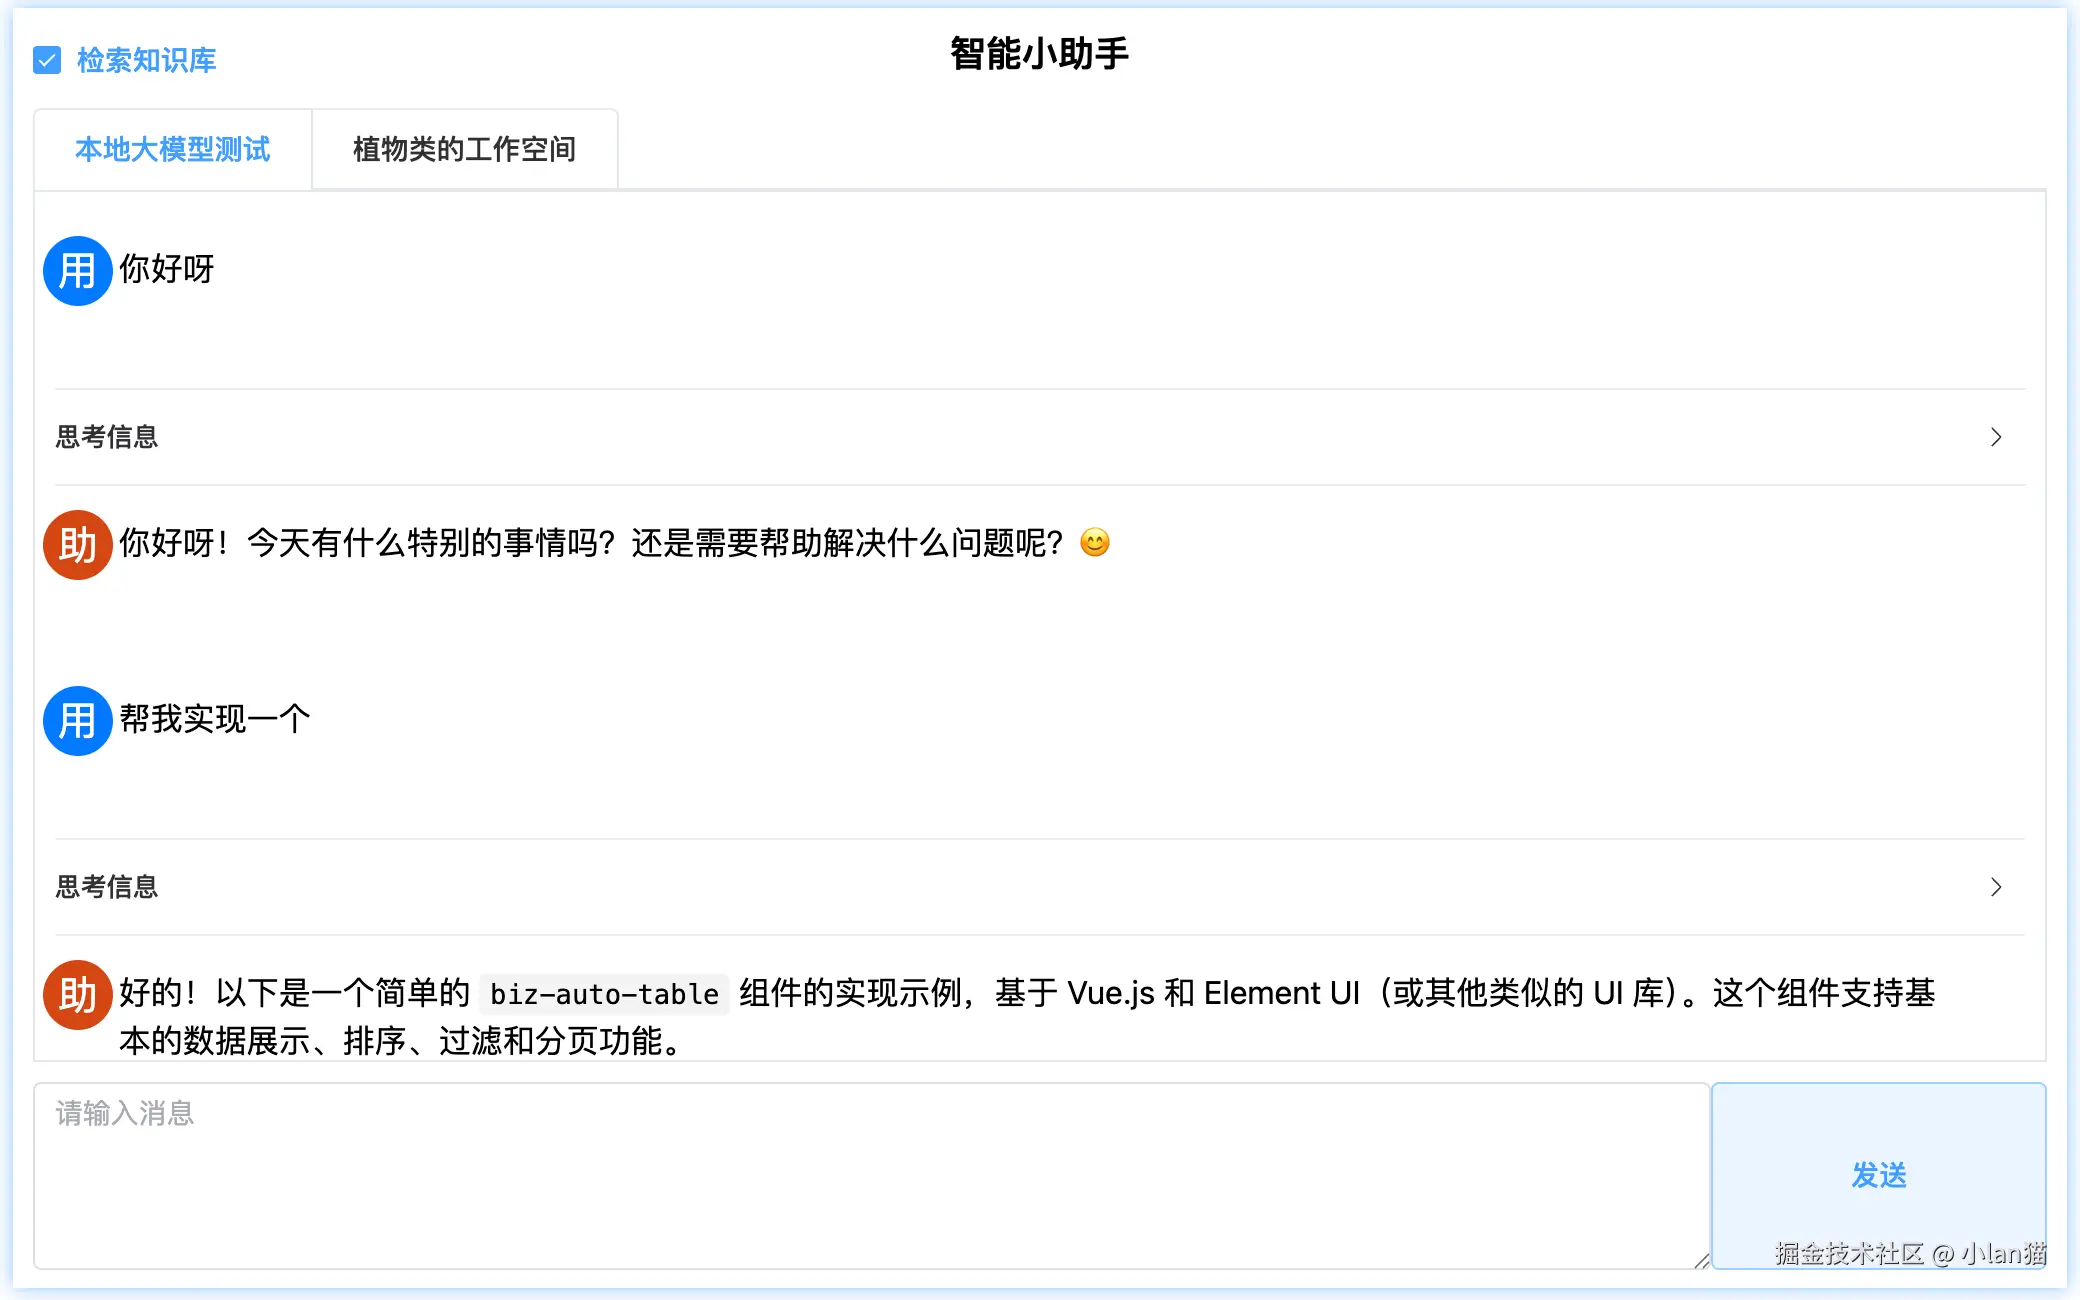Click the first blue user avatar icon
Viewport: 2080px width, 1300px height.
pos(77,271)
